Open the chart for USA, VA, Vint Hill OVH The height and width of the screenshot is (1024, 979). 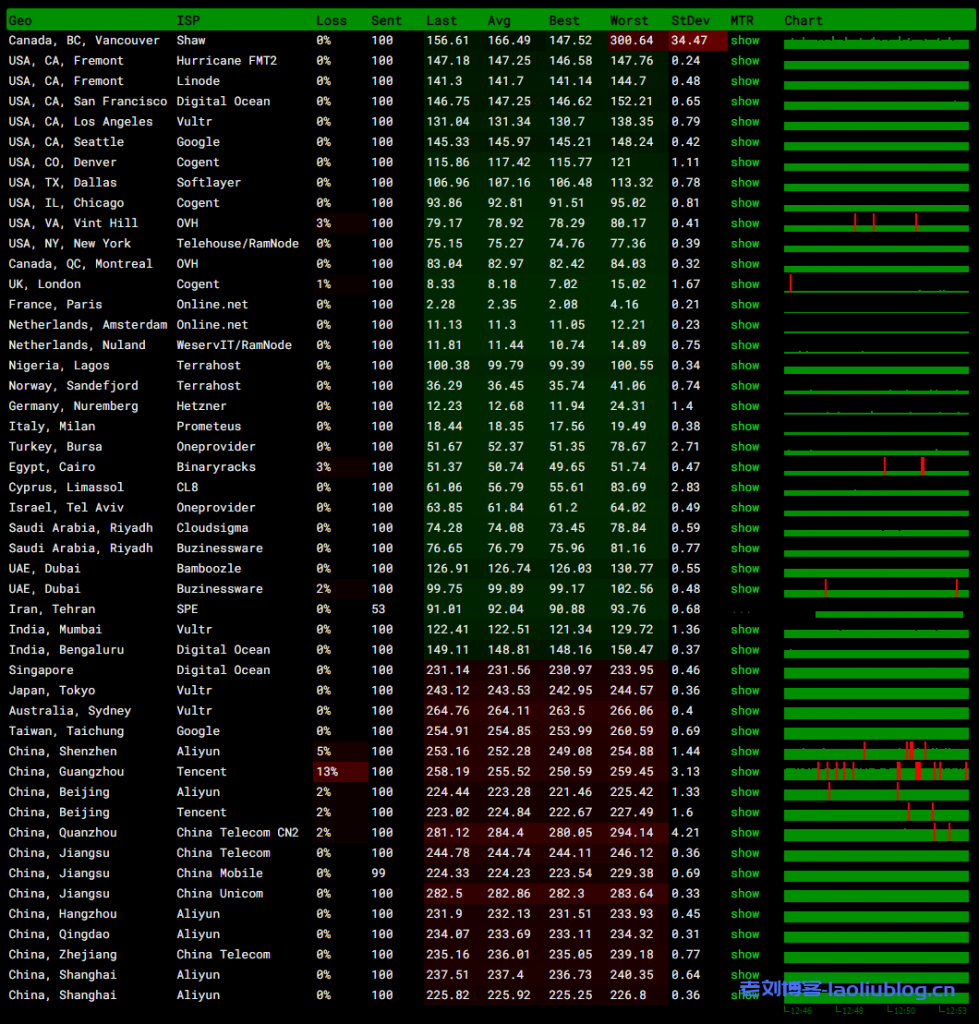[x=876, y=223]
